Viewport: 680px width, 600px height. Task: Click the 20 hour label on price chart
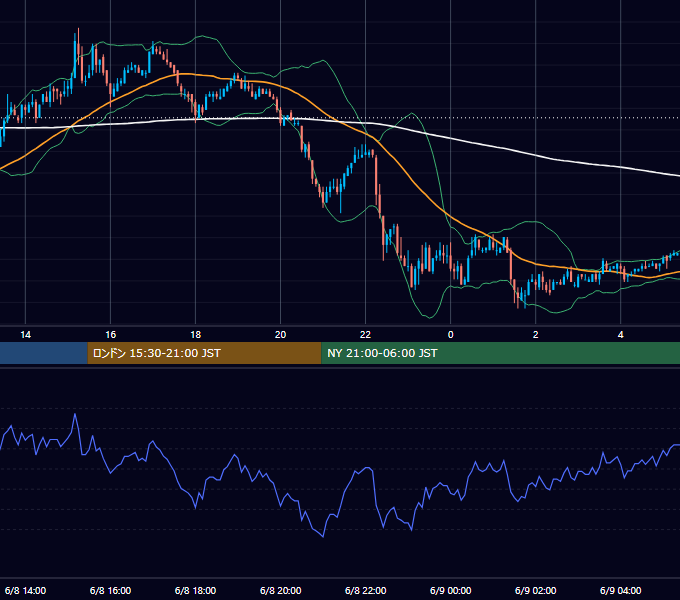281,335
